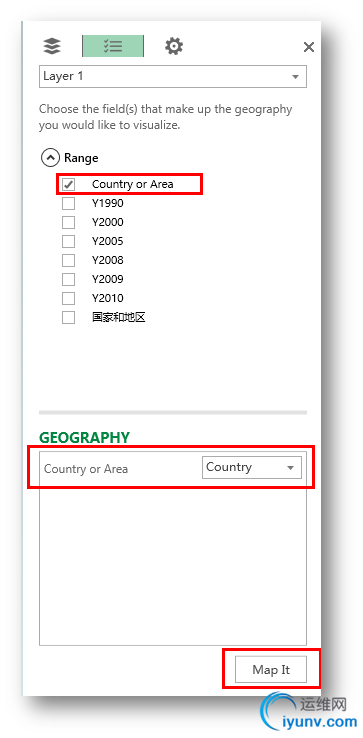Open the Layer Manager stack icon
This screenshot has height=738, width=363.
coord(52,46)
